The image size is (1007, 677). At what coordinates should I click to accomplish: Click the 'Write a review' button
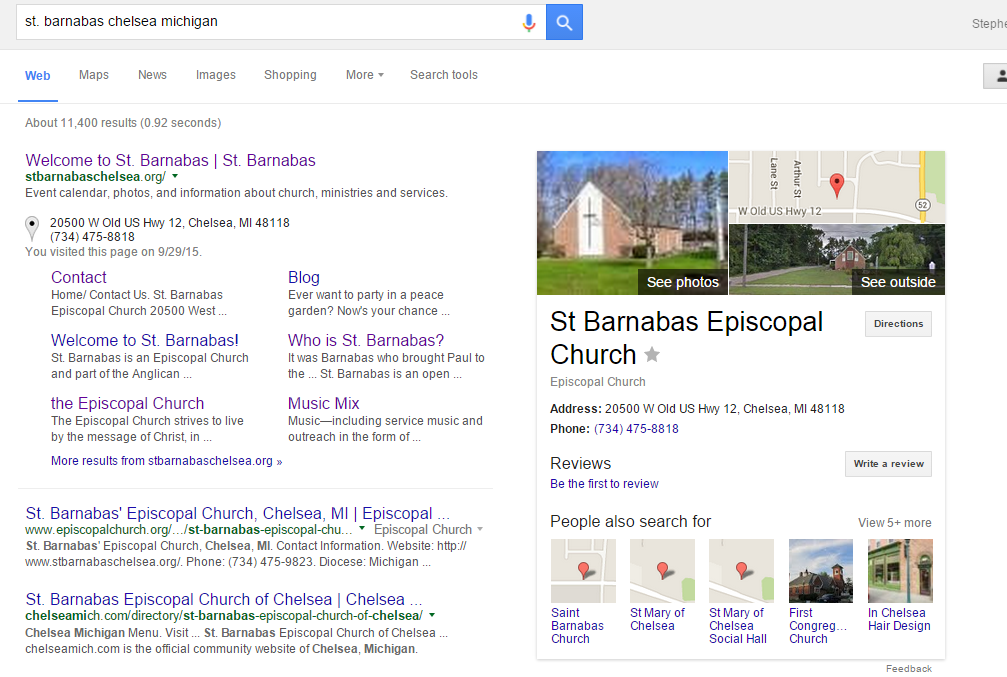coord(888,464)
